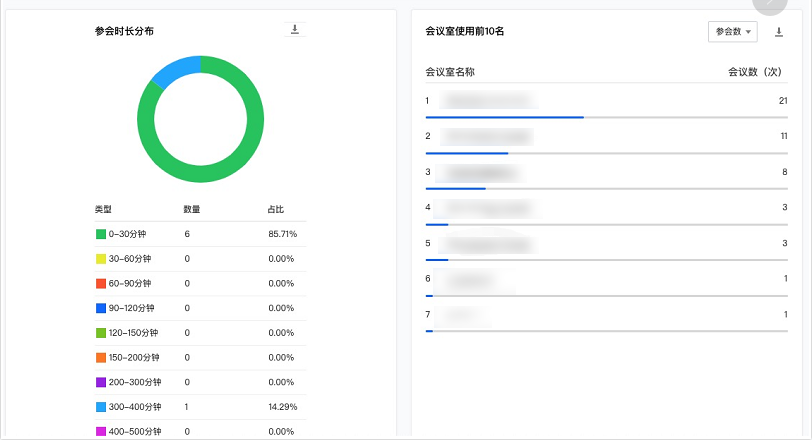Select the purple 200-300分钟 legend swatch
This screenshot has width=812, height=440.
101,382
